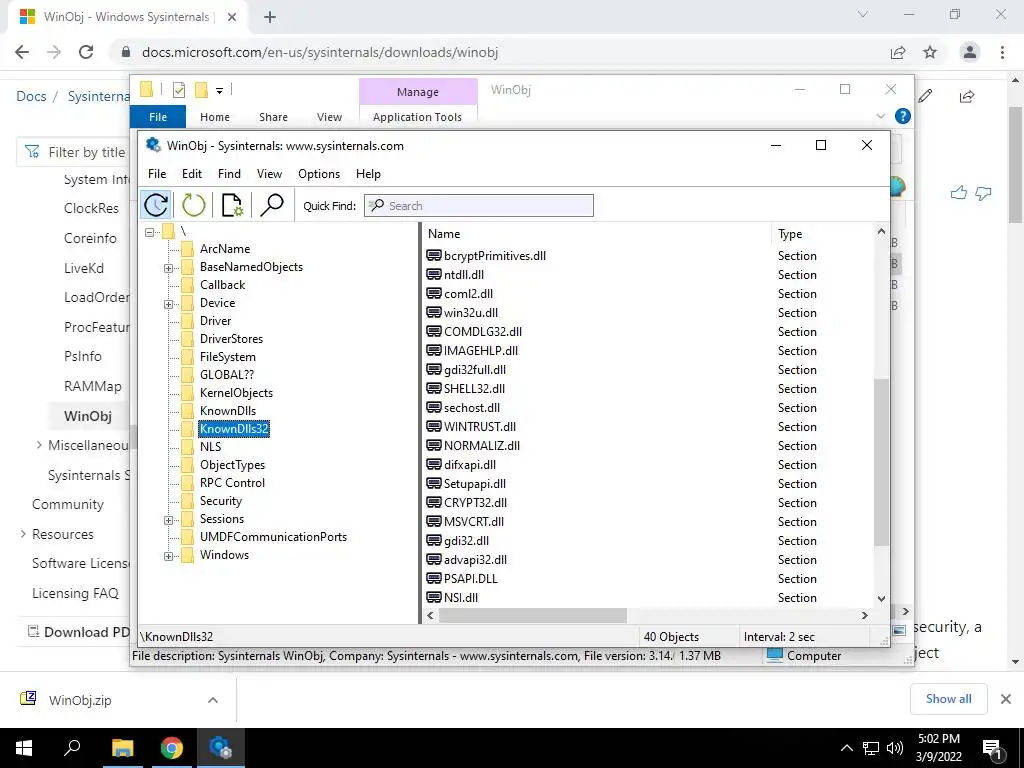Open the Explorer File ribbon tab
Screen dimensions: 1024x768
(158, 117)
